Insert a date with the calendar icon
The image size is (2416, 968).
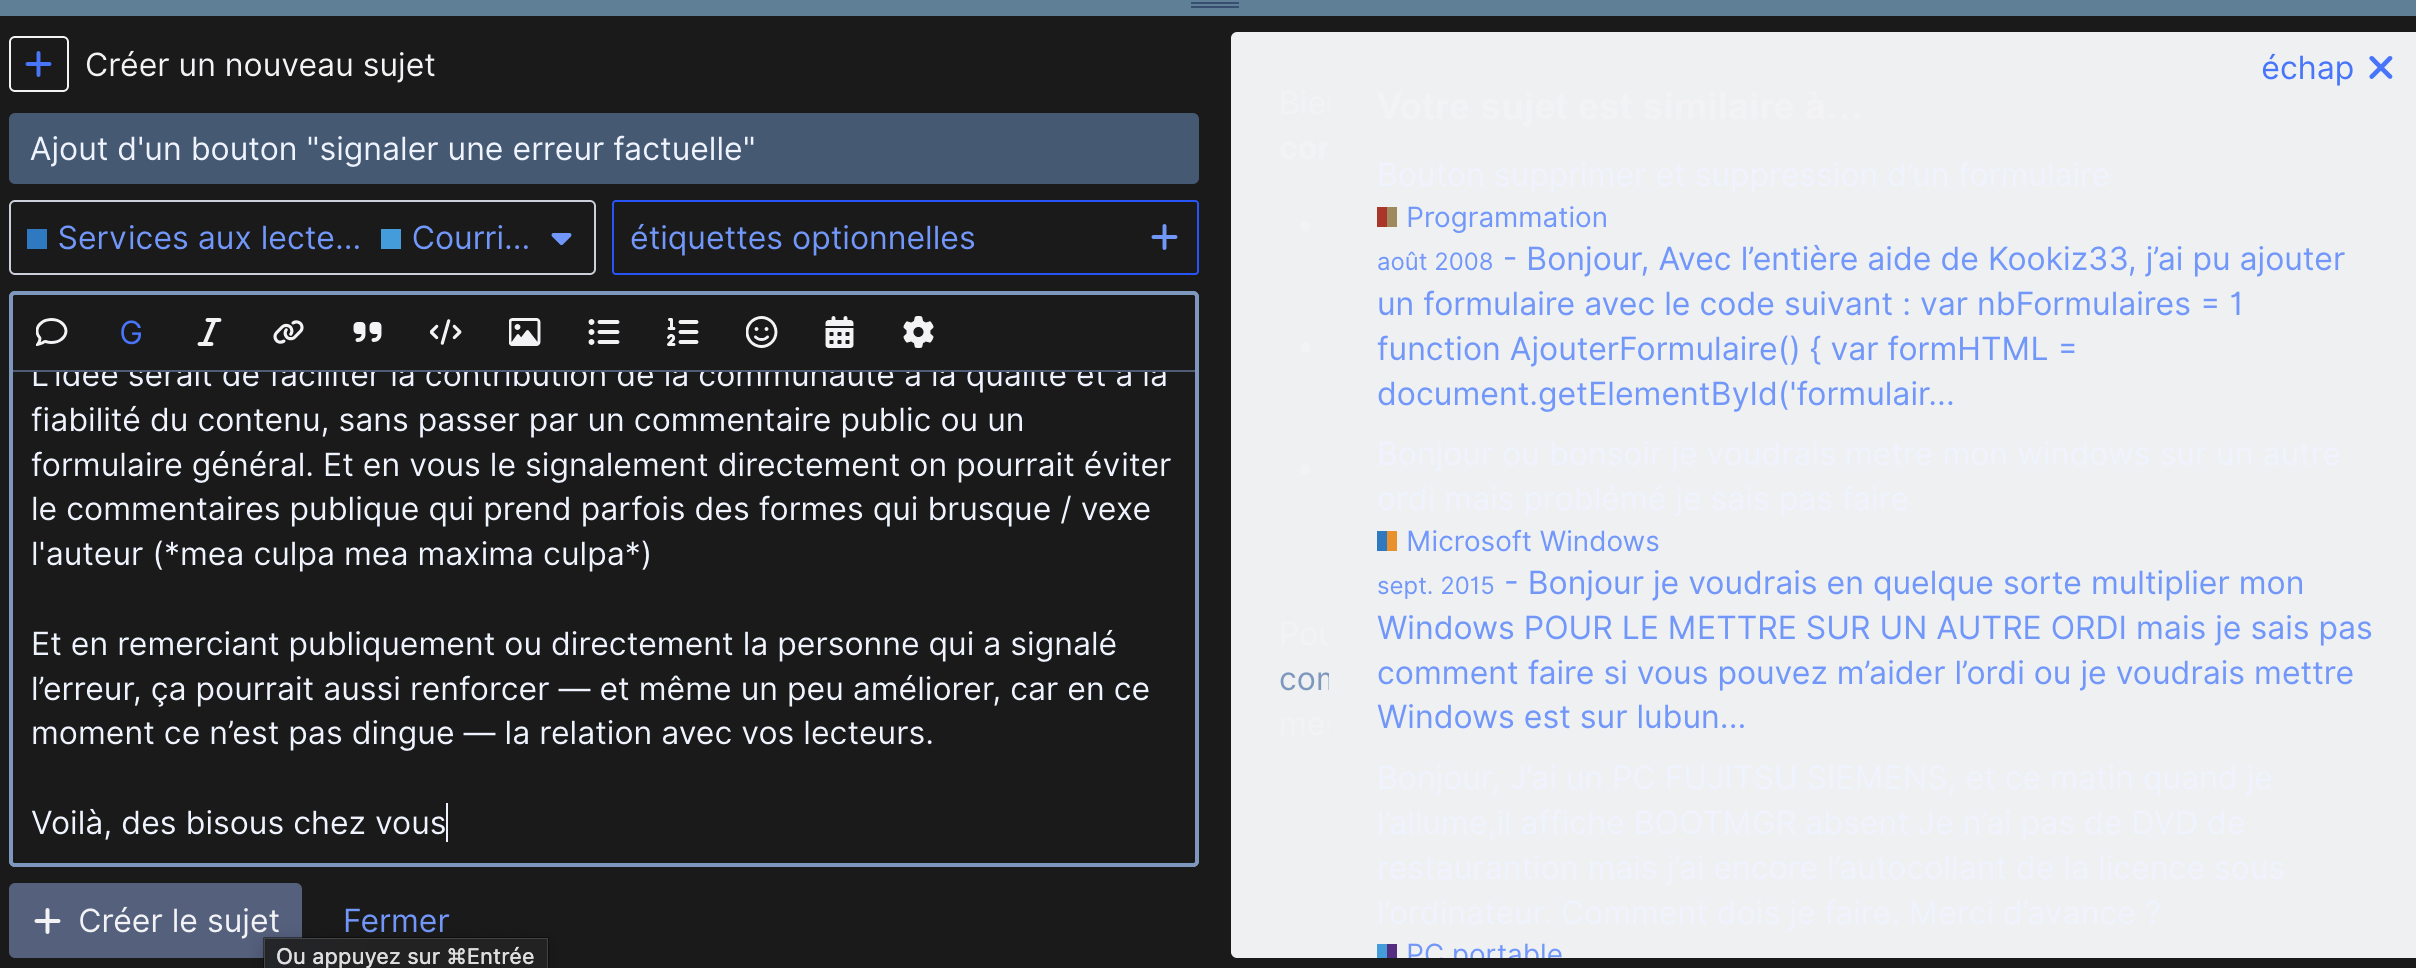[x=839, y=332]
